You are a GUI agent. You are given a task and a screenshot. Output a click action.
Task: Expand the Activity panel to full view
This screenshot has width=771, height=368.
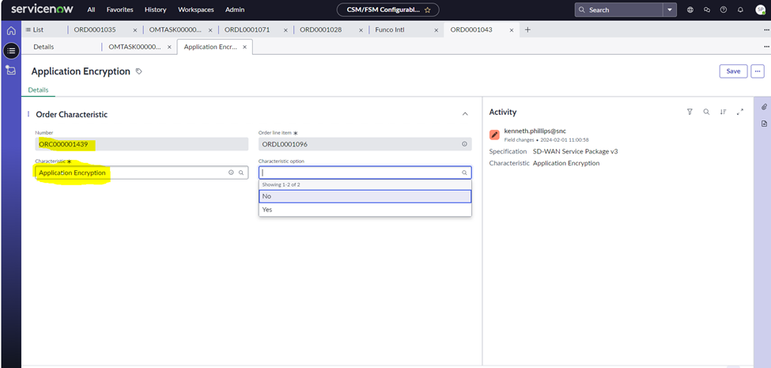pos(740,112)
